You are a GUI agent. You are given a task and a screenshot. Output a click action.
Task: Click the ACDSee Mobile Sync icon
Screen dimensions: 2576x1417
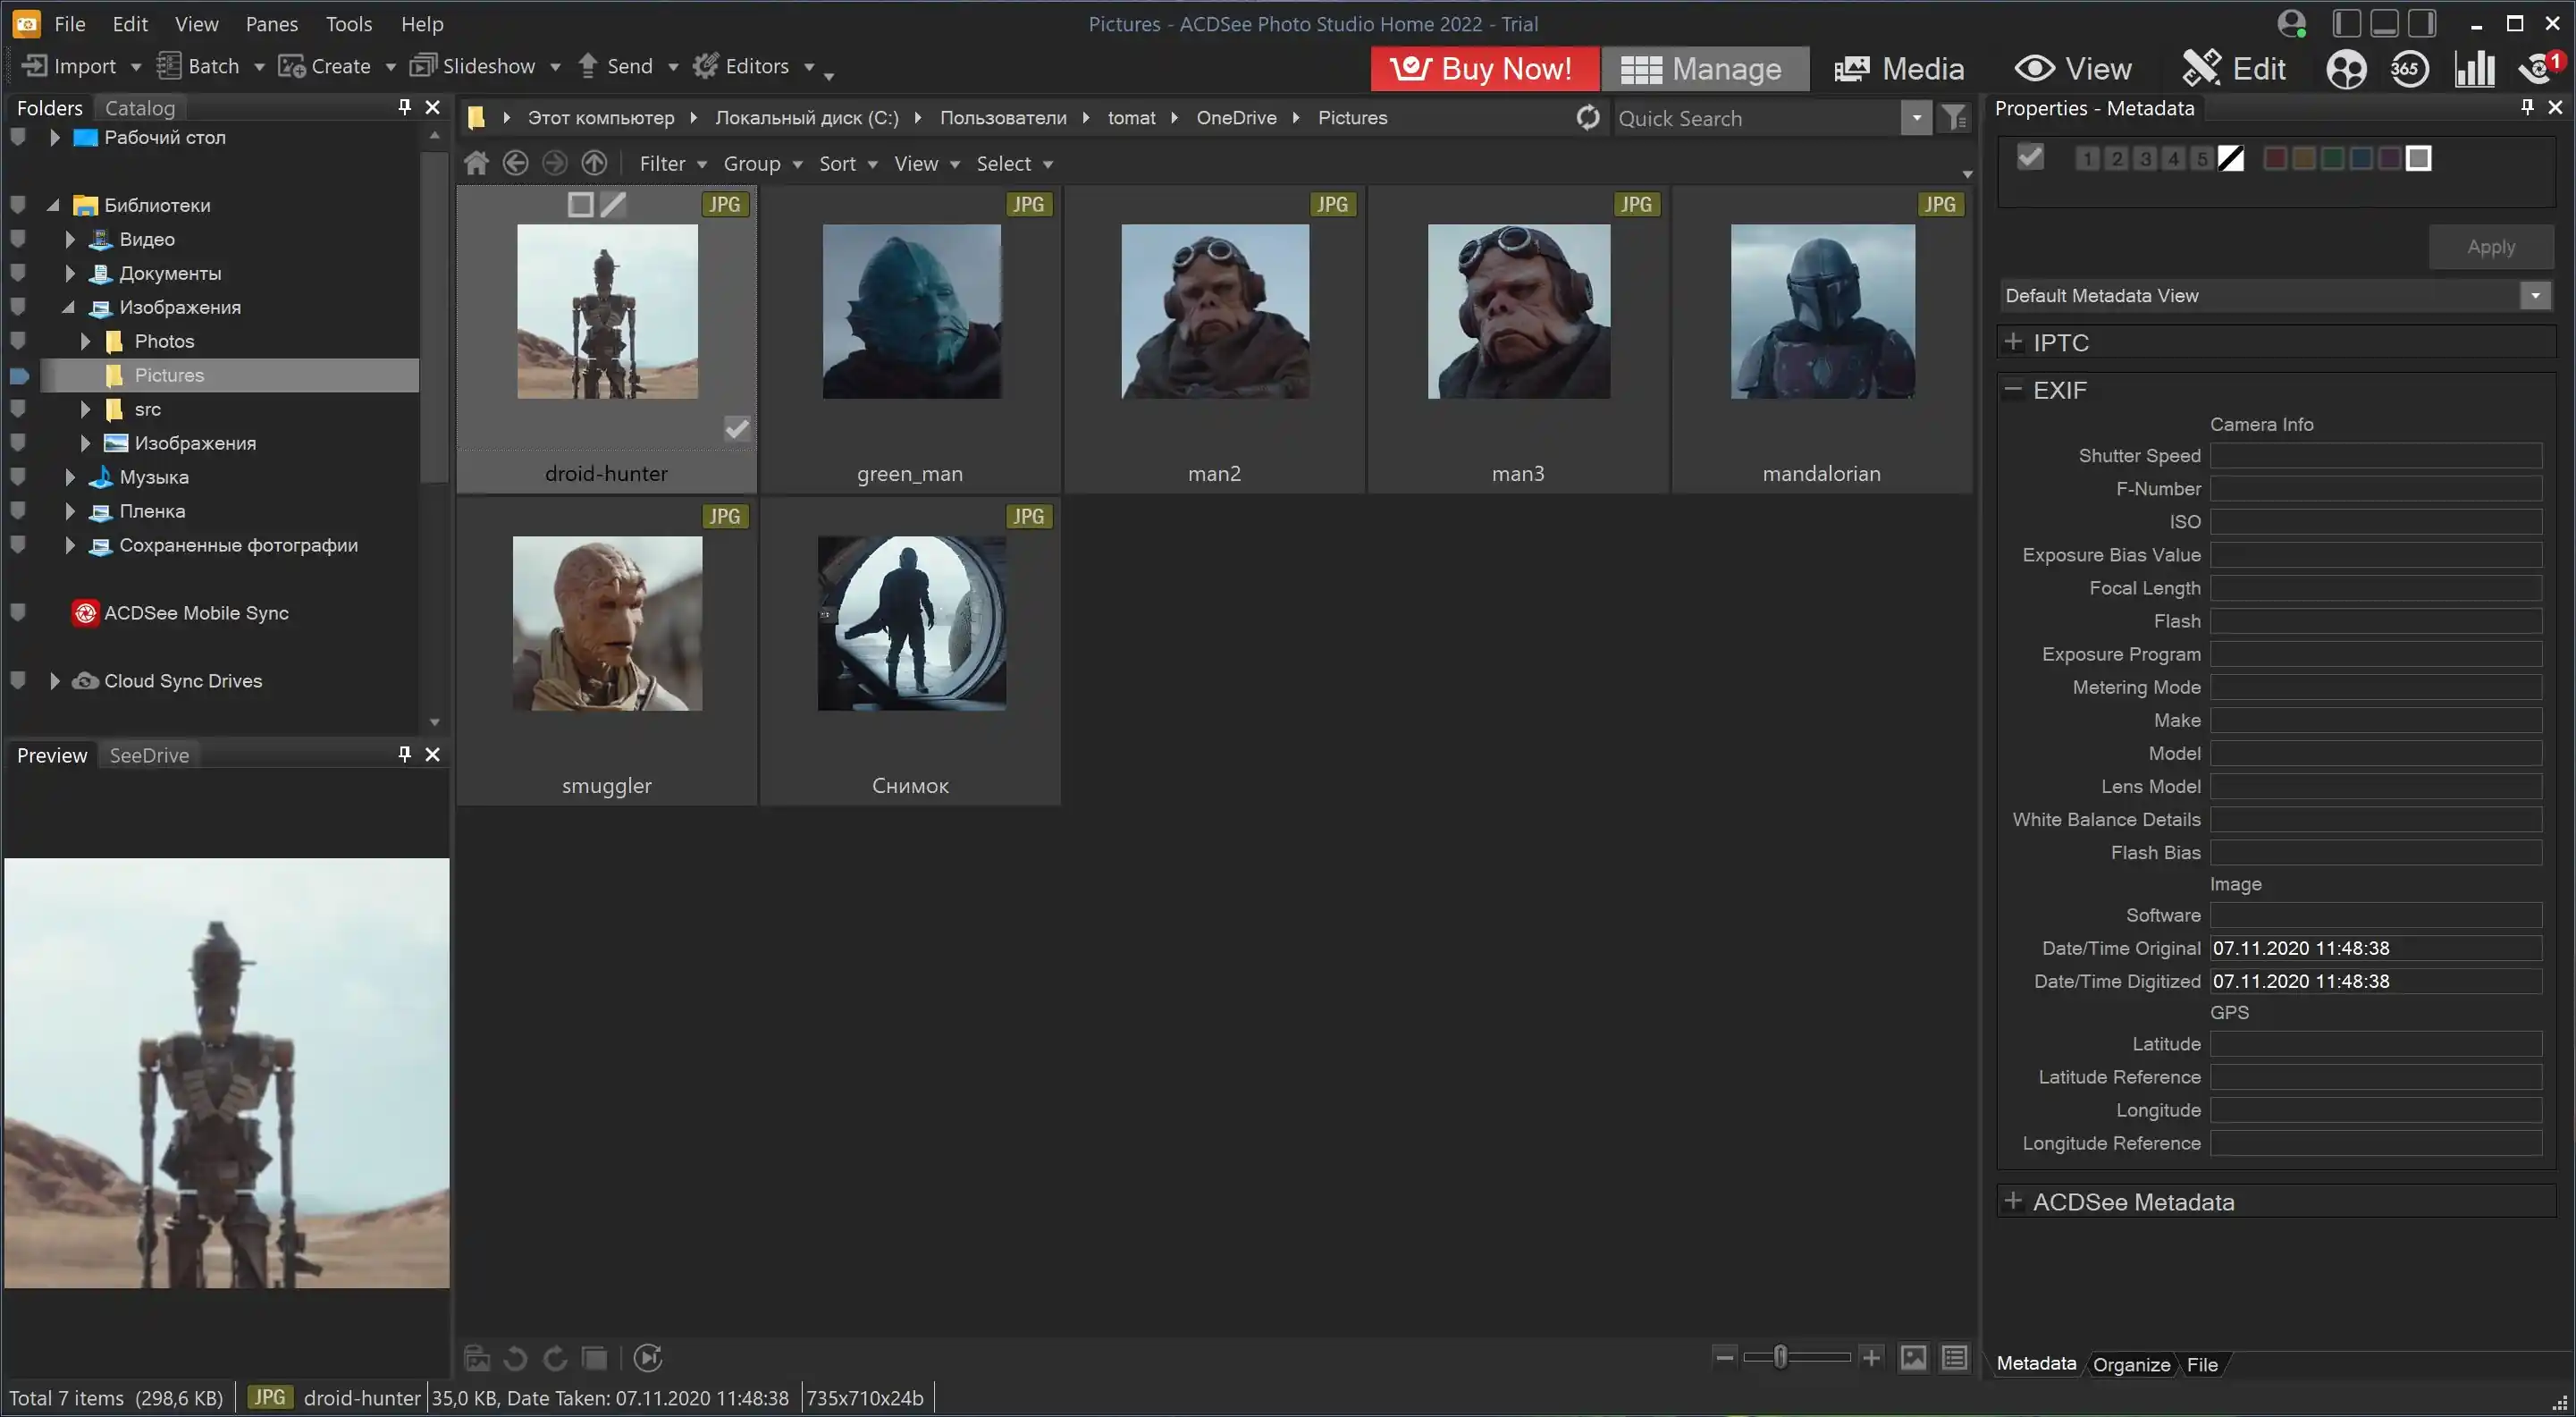tap(85, 613)
